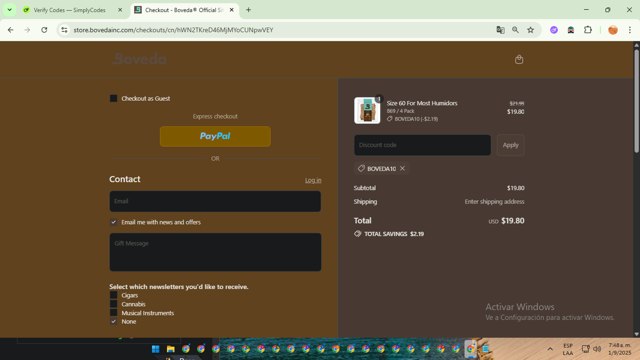Open a new browser tab
The width and height of the screenshot is (640, 360).
[248, 10]
